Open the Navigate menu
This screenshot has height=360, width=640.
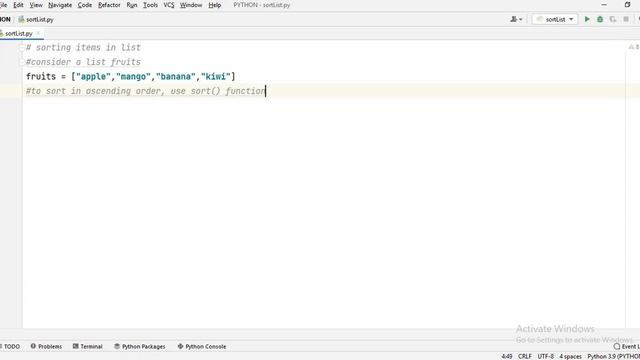[60, 5]
